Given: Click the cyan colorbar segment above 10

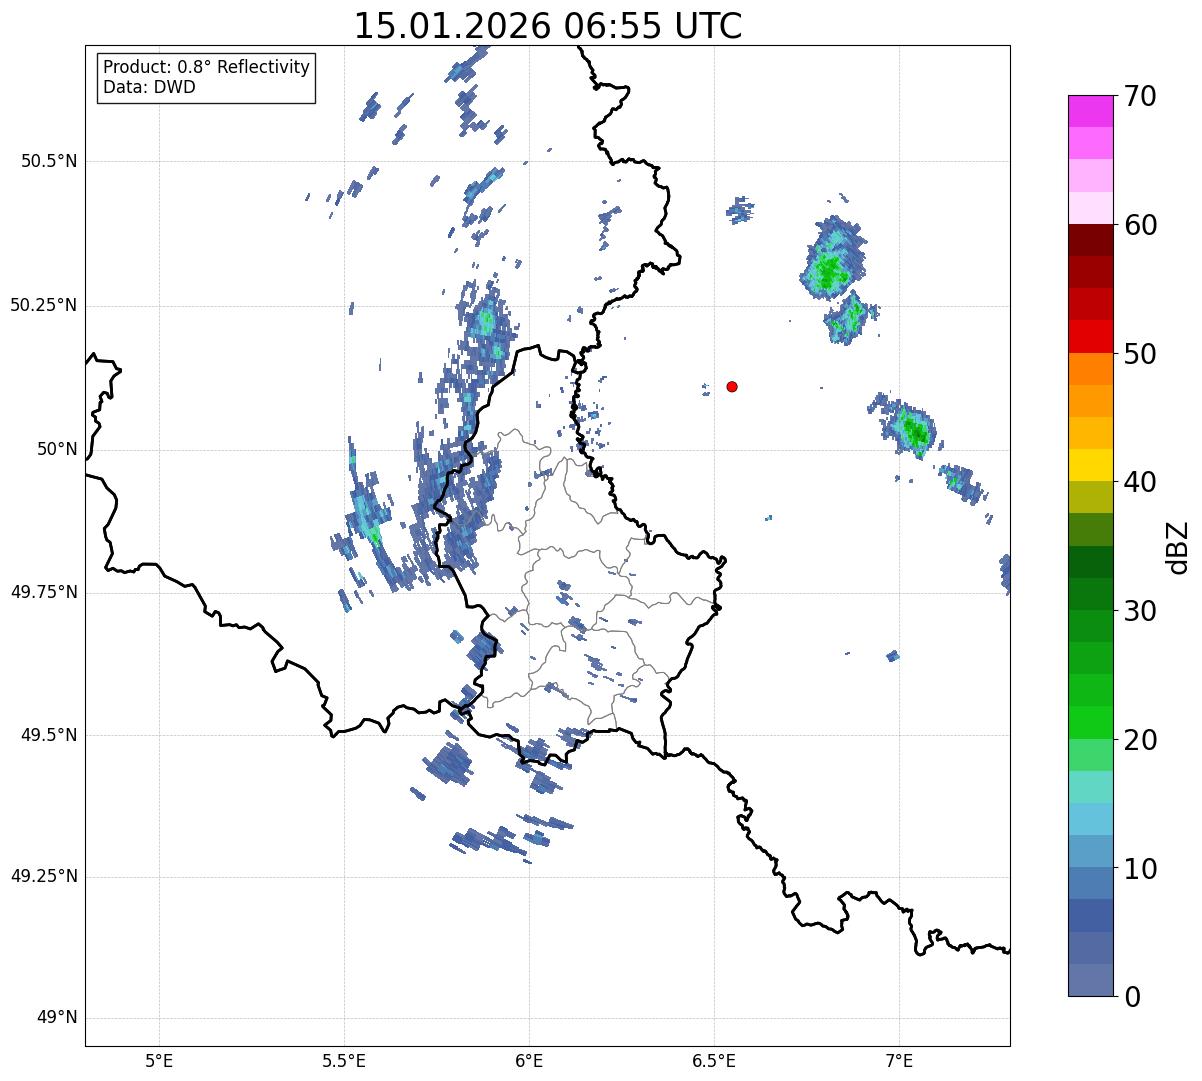Looking at the screenshot, I should point(1090,819).
